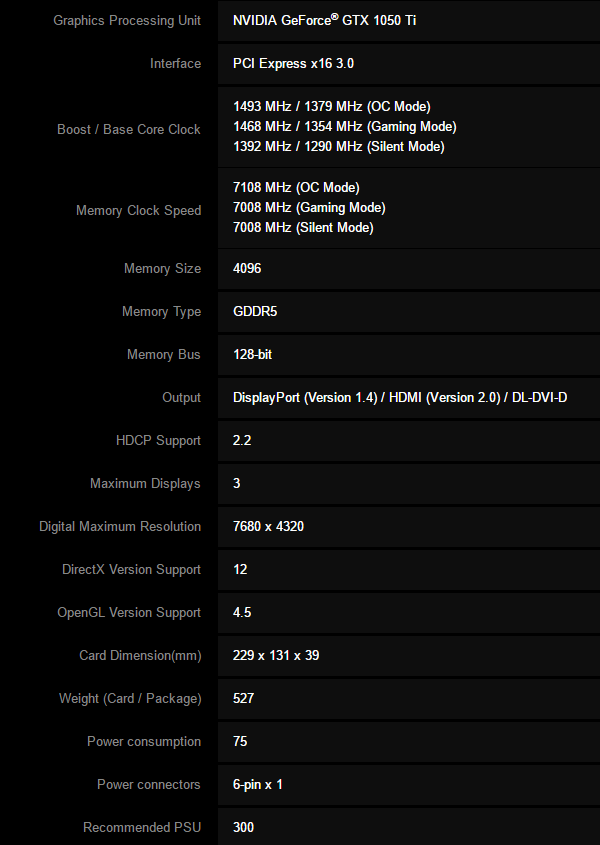Click '1392 MHz / 1290 MHz (Silent Mode)' line

[339, 147]
